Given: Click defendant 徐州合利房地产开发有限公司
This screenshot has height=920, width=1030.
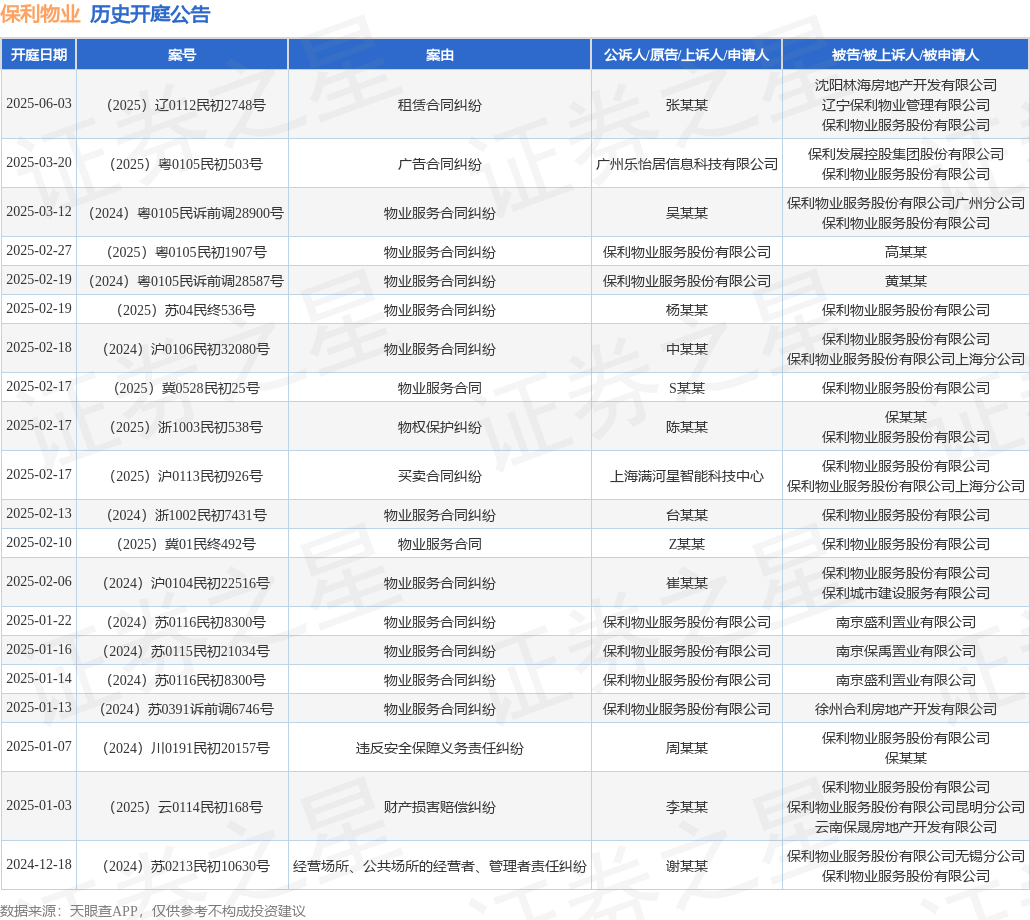Looking at the screenshot, I should (x=906, y=709).
